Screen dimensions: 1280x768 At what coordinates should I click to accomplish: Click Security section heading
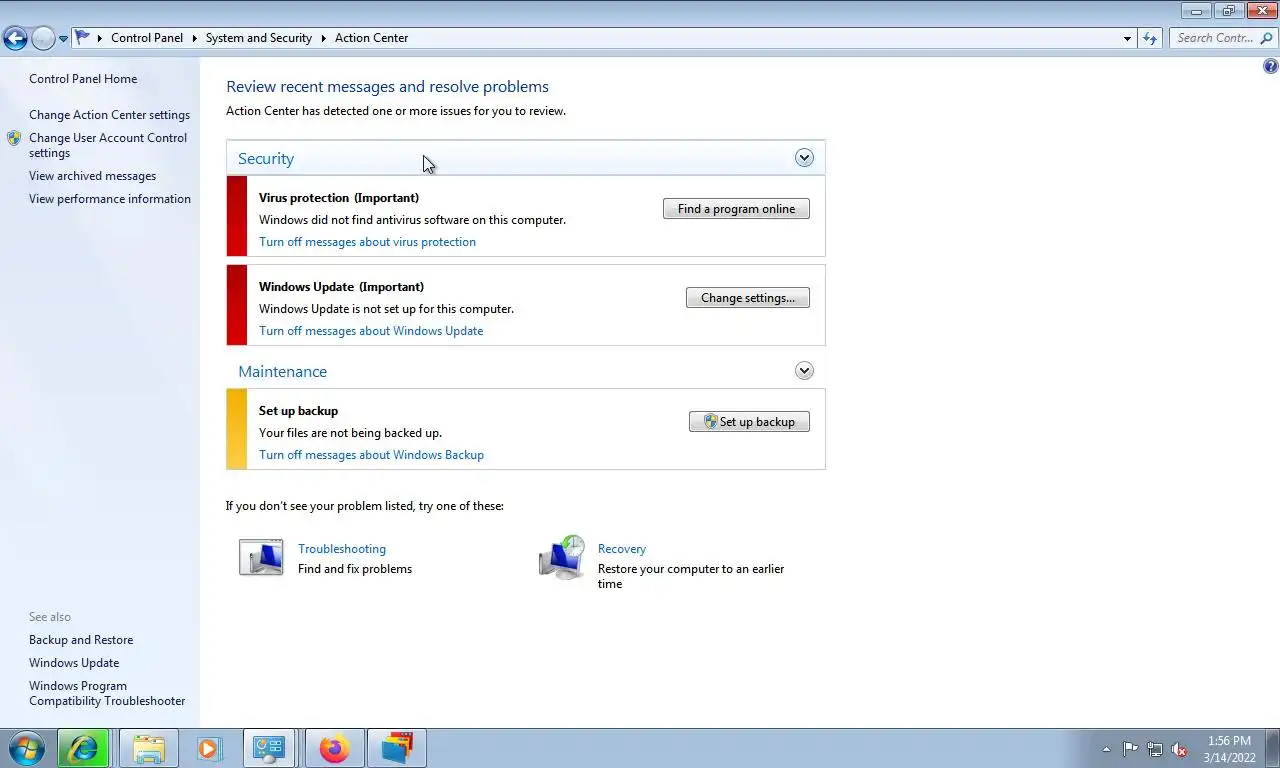tap(265, 159)
